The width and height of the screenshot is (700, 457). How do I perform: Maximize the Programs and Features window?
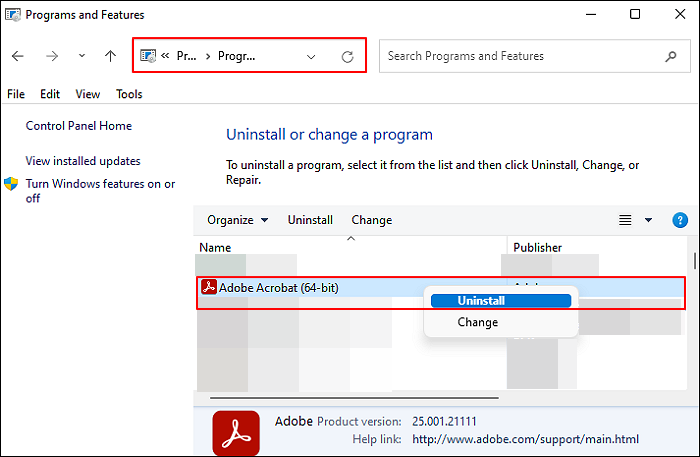(635, 14)
